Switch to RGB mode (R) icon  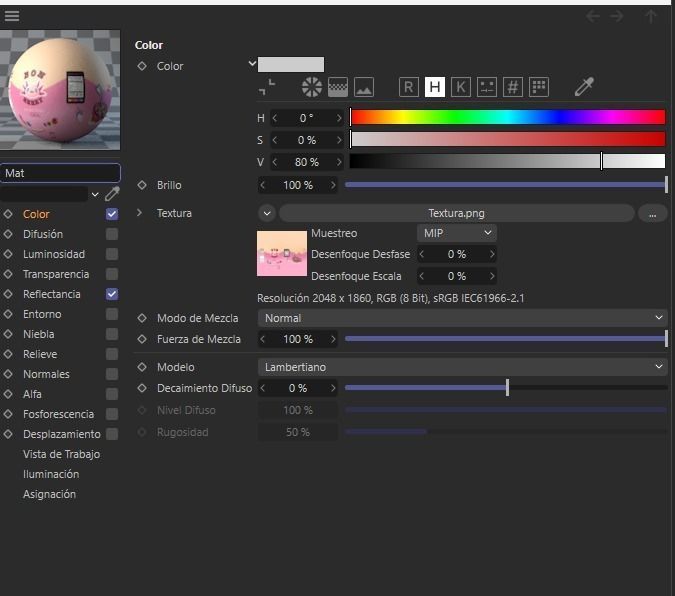pyautogui.click(x=409, y=87)
